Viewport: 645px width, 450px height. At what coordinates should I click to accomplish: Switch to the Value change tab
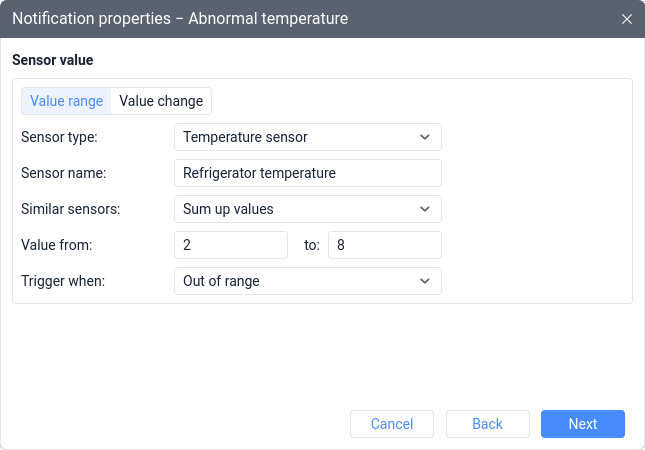pos(161,101)
